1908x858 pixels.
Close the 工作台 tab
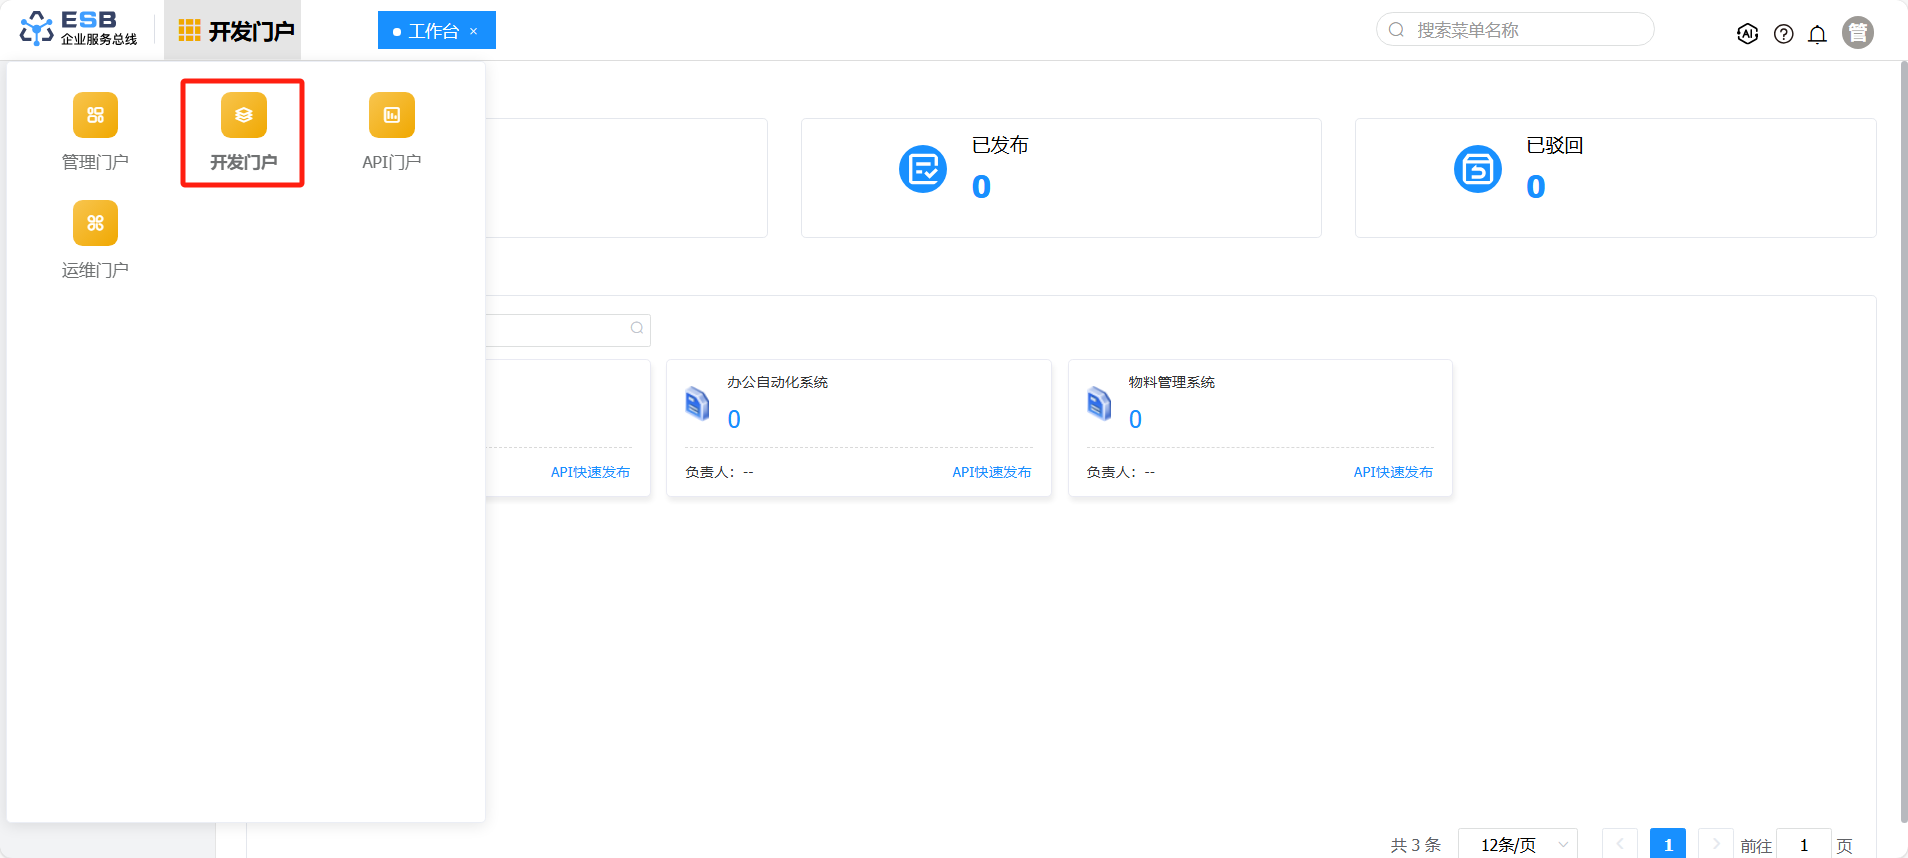pos(474,31)
